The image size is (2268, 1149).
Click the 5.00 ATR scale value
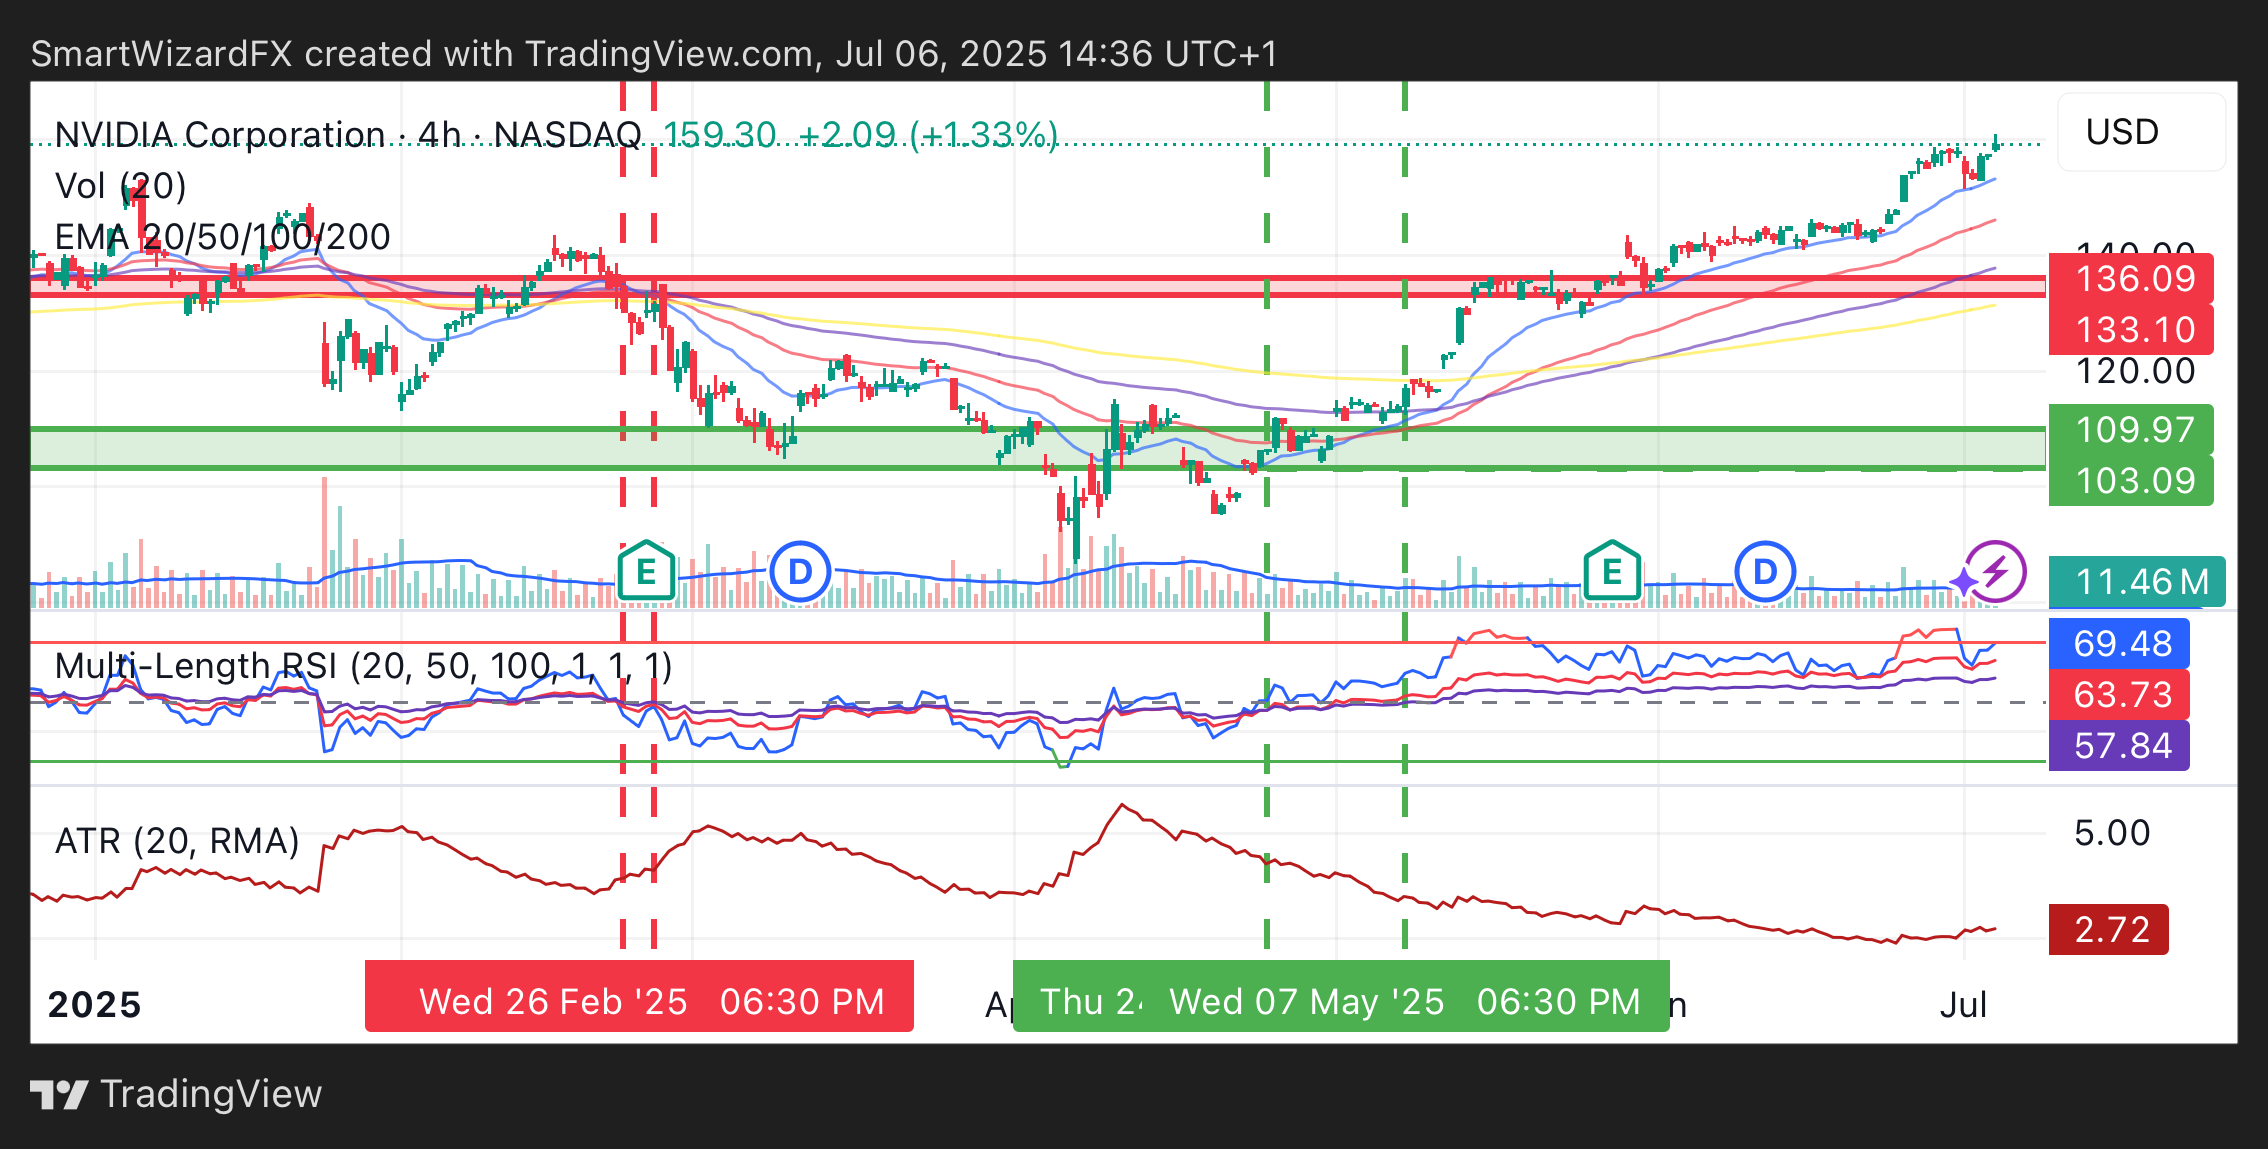[x=2112, y=833]
